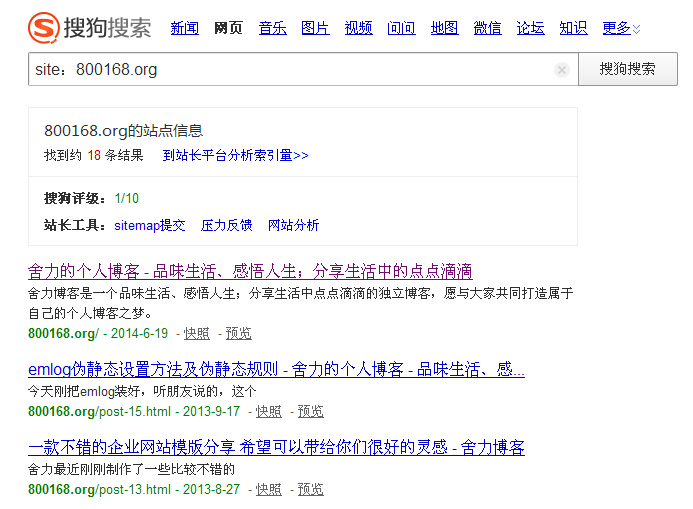Click the green 800168.org/ - 2014-6-19 URL text
Viewport: 693px width, 509px height.
(98, 333)
